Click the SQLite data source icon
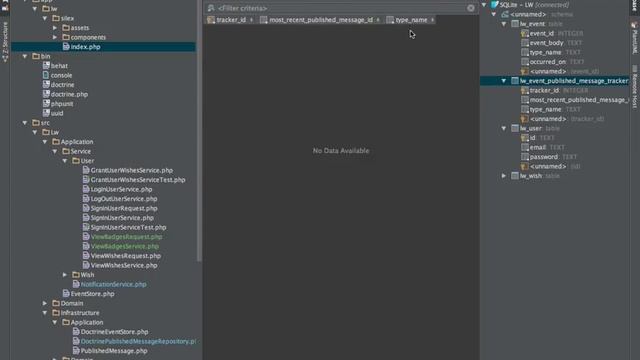 (494, 5)
